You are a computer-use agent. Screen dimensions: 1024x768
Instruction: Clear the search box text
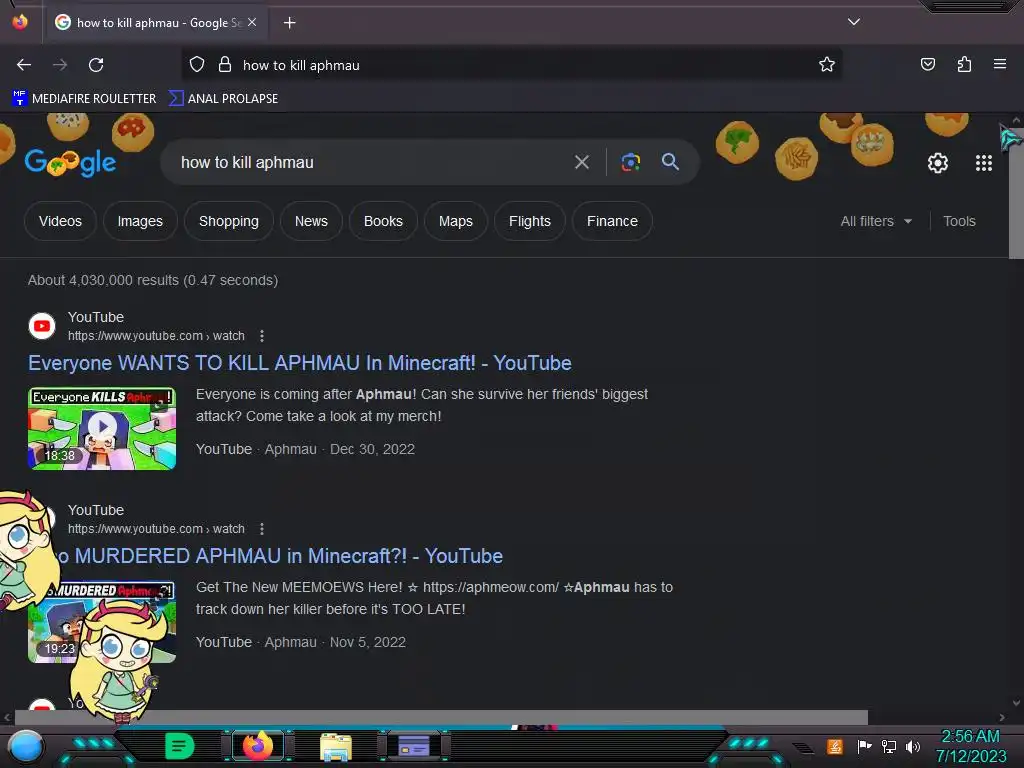coord(582,162)
